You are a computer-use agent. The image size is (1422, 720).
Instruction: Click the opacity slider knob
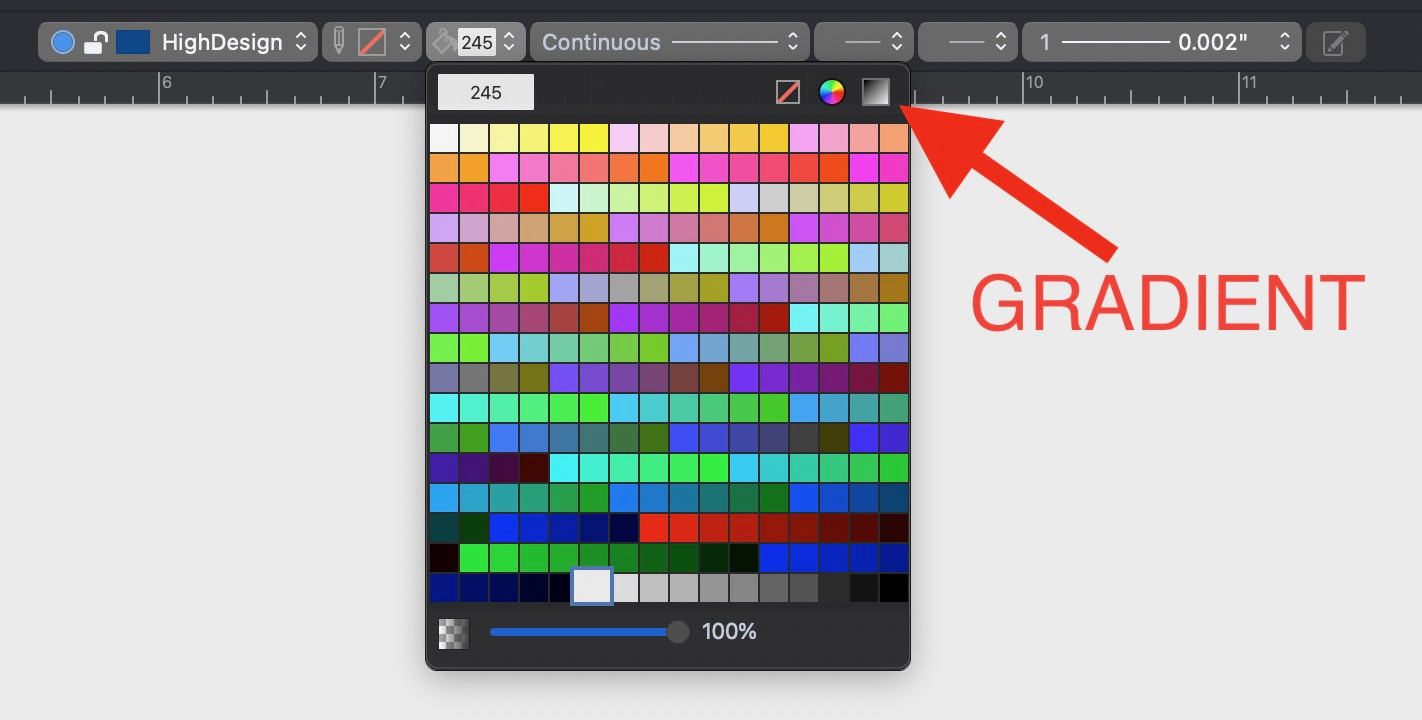point(678,632)
